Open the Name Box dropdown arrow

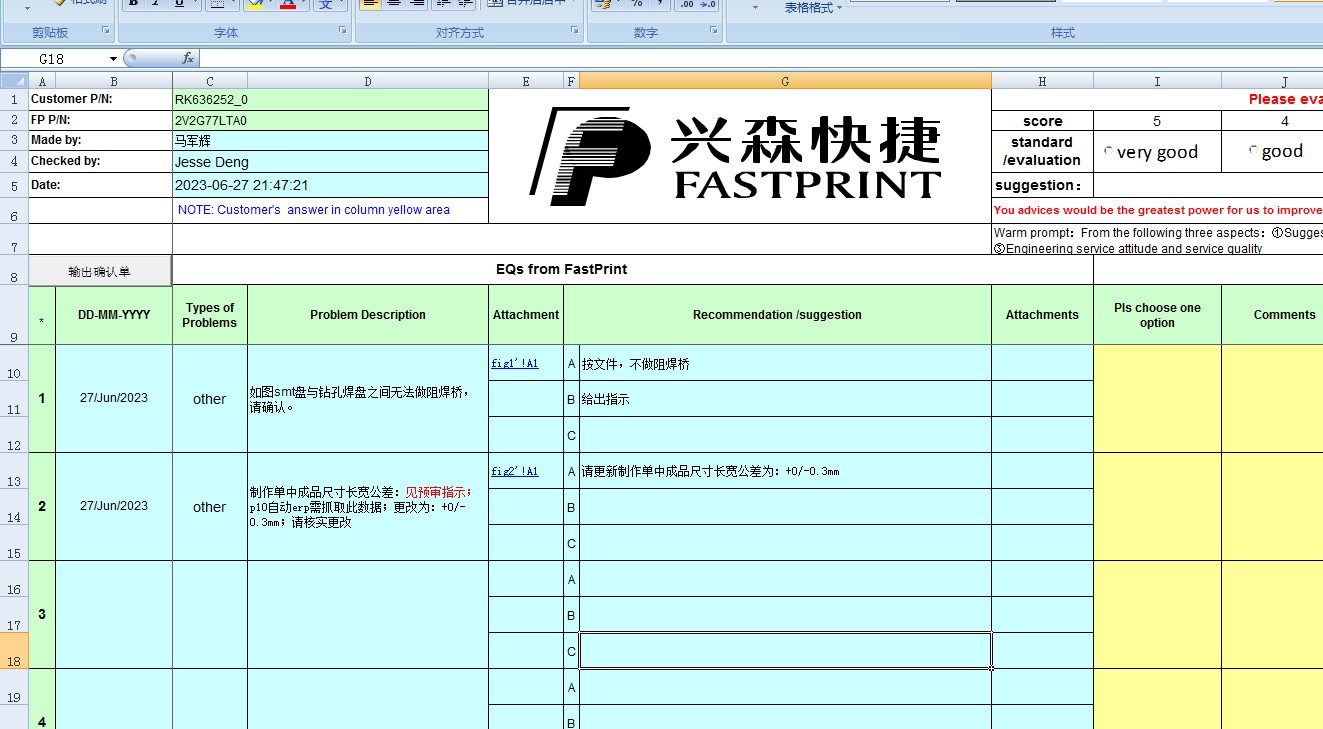click(x=111, y=59)
